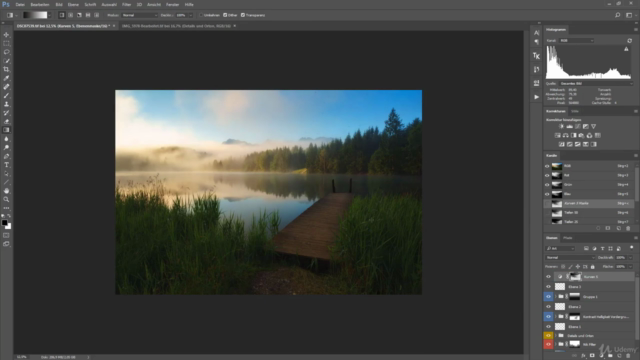Image resolution: width=640 pixels, height=360 pixels.
Task: Toggle visibility of the Rot channel
Action: pyautogui.click(x=547, y=176)
